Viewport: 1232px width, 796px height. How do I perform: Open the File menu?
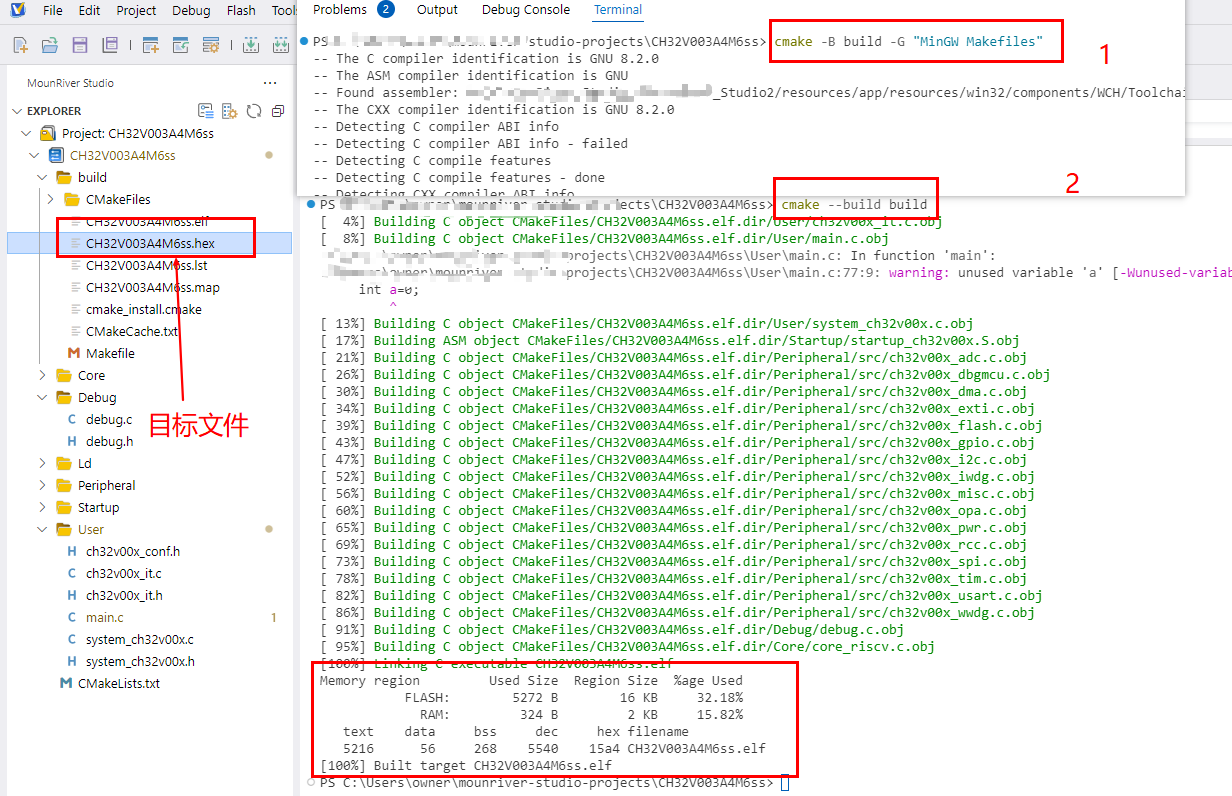(x=53, y=10)
